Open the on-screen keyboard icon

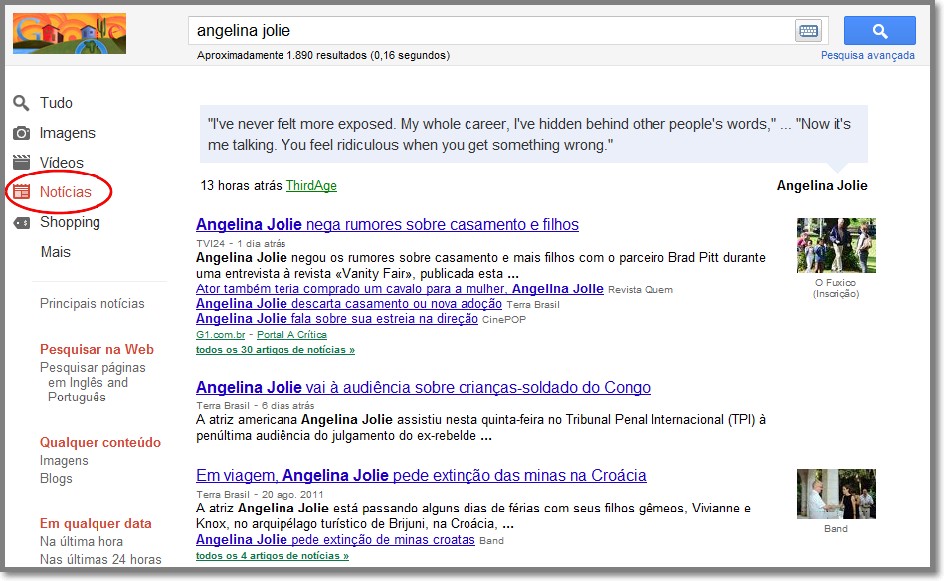click(x=808, y=31)
